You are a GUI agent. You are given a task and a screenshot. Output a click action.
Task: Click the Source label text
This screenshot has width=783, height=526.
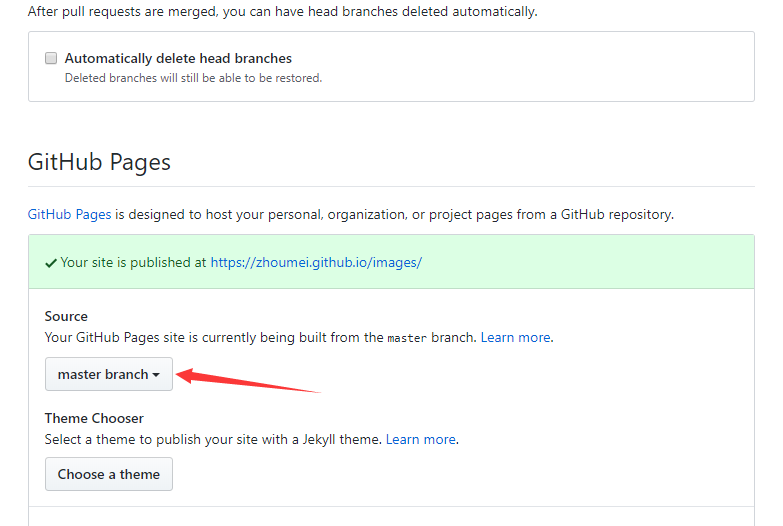[x=66, y=316]
